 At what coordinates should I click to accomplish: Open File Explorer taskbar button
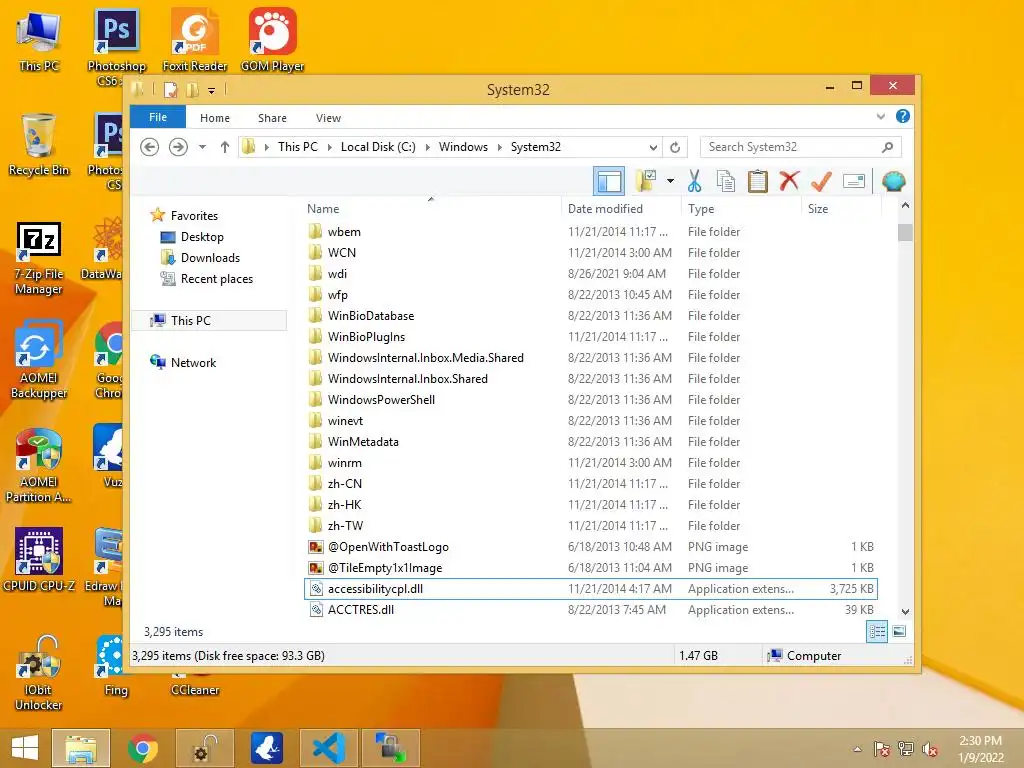[81, 748]
